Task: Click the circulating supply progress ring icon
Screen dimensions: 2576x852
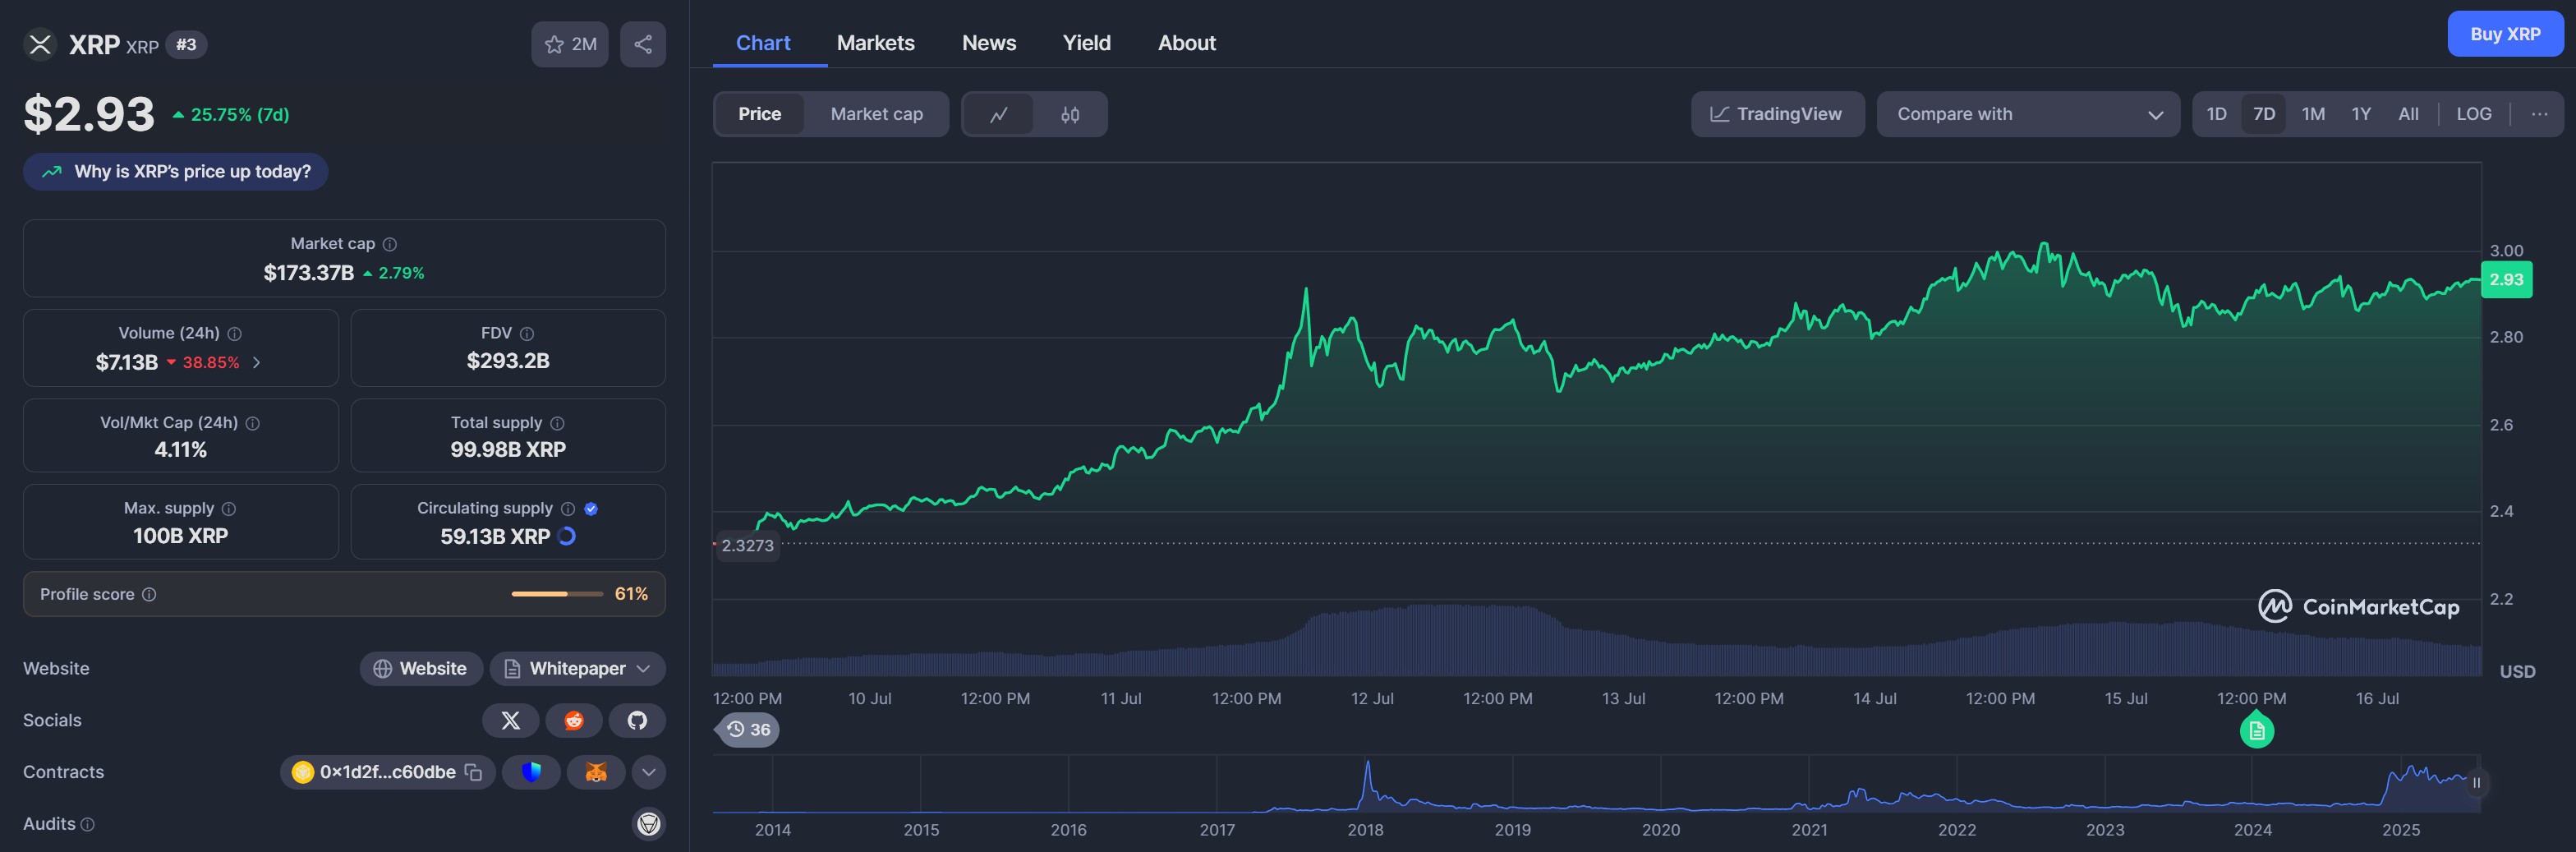Action: tap(567, 536)
